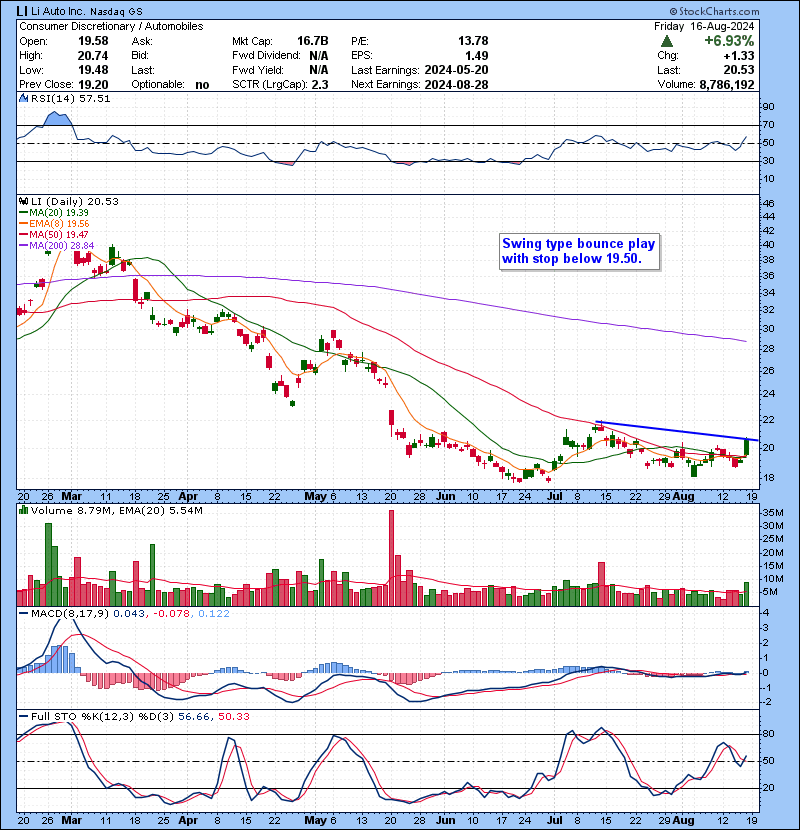Image resolution: width=800 pixels, height=830 pixels.
Task: Click the candlestick icon beside LI (Daily)
Action: pyautogui.click(x=23, y=201)
